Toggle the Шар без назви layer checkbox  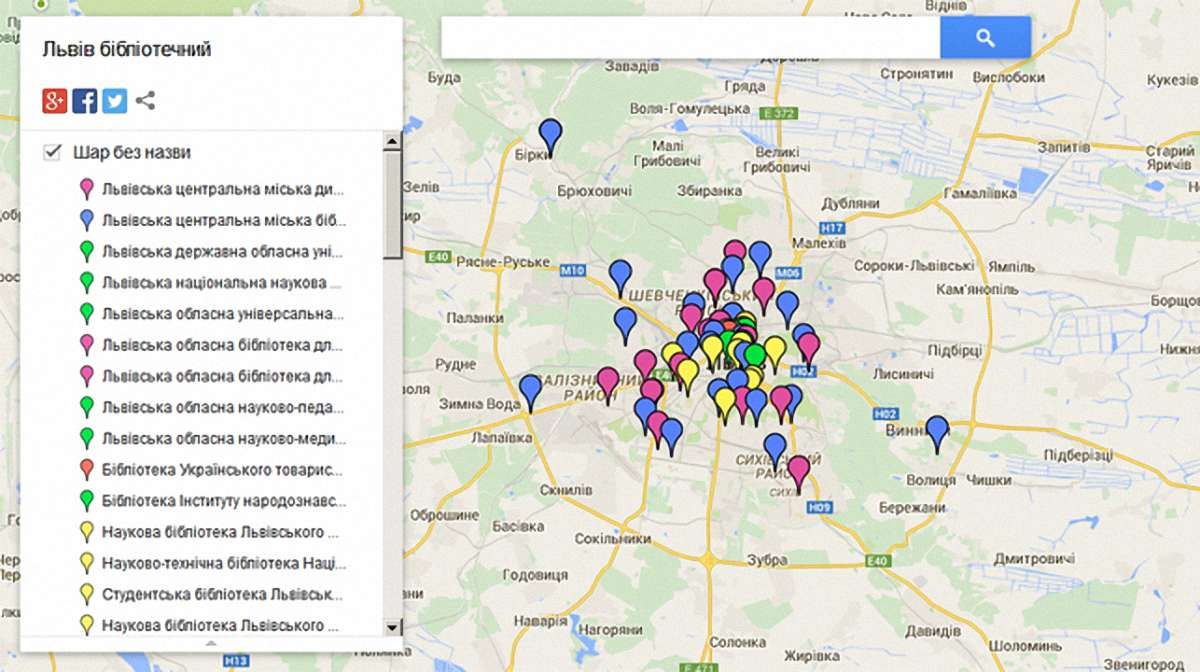point(52,153)
